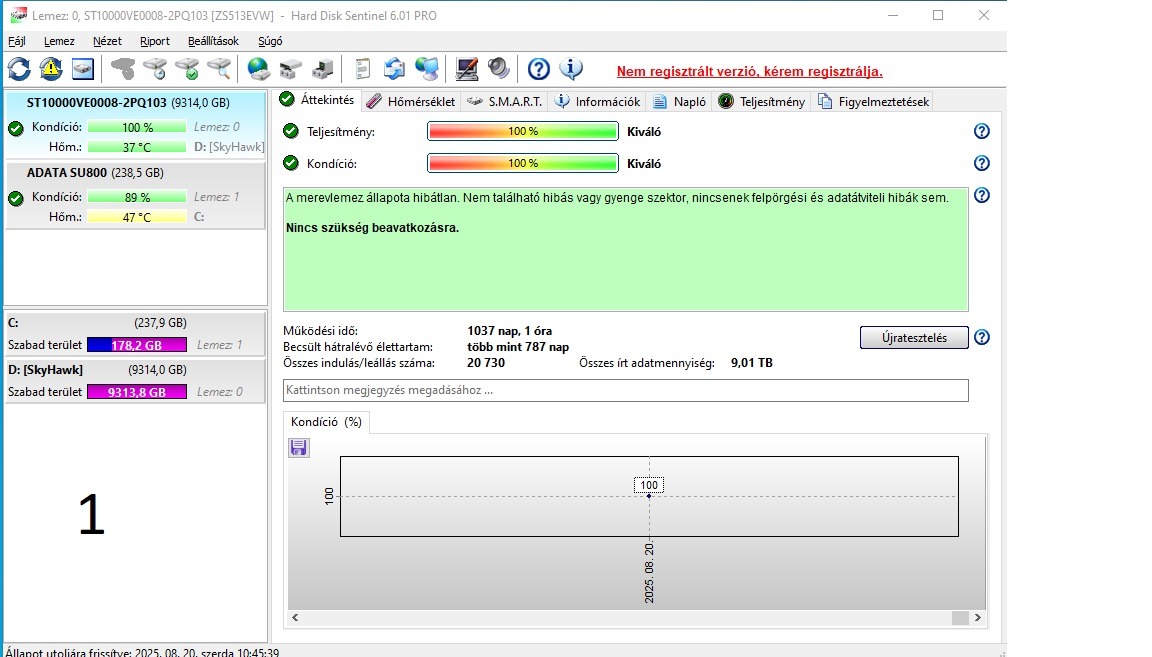The height and width of the screenshot is (657, 1152).
Task: Click chart scrollbar left arrow
Action: click(295, 617)
